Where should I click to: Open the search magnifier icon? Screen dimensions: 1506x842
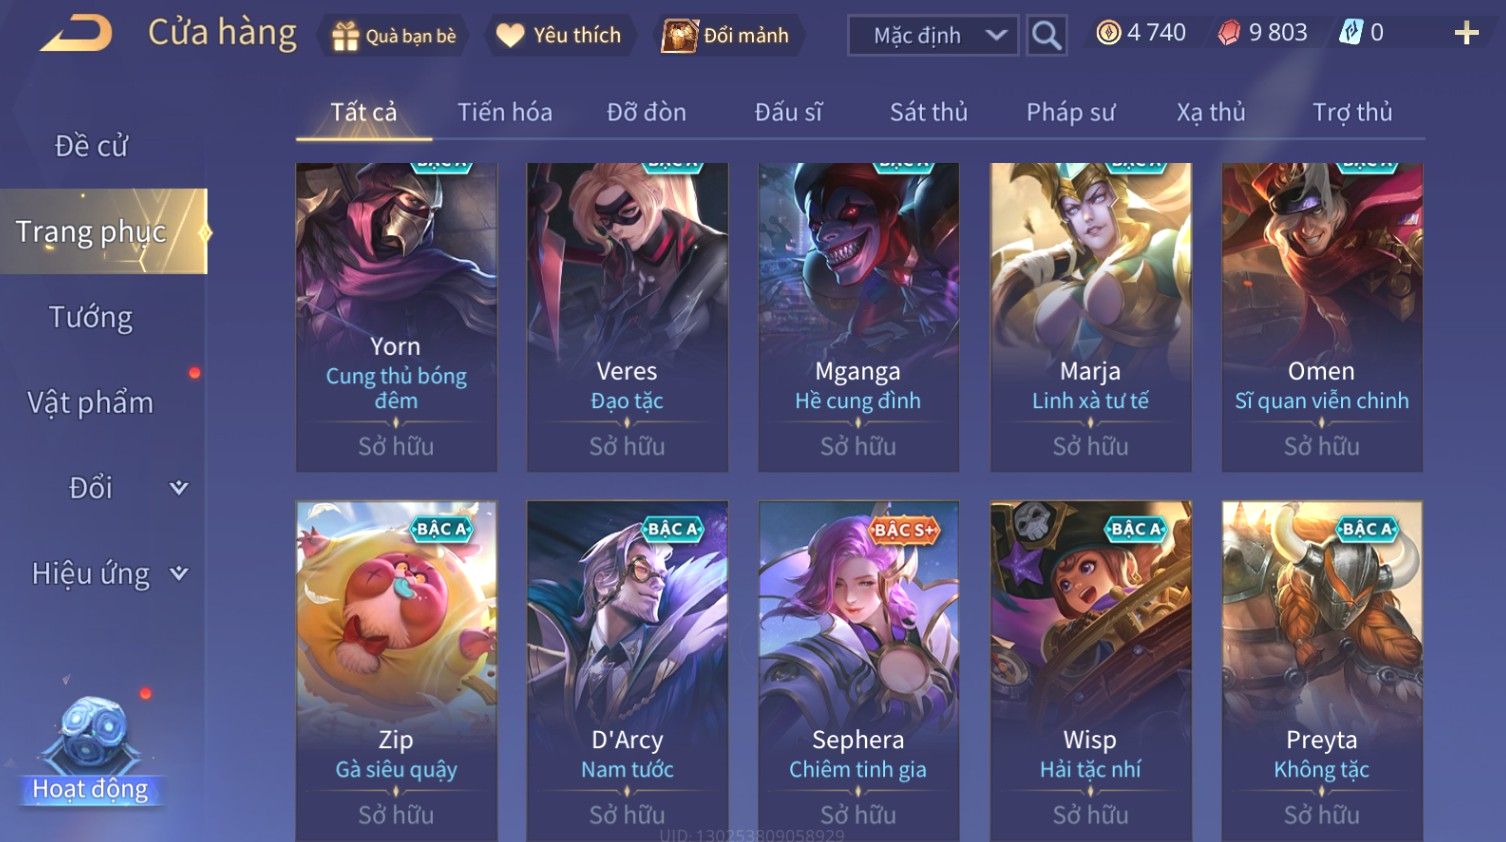pyautogui.click(x=1046, y=35)
